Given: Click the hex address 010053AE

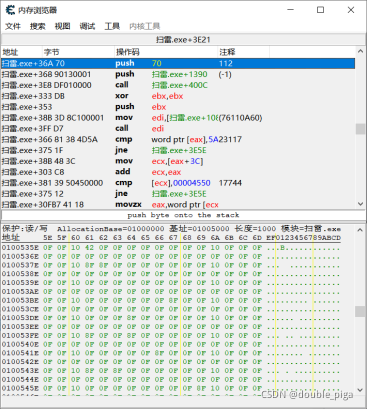Looking at the screenshot, I should pos(20,291).
